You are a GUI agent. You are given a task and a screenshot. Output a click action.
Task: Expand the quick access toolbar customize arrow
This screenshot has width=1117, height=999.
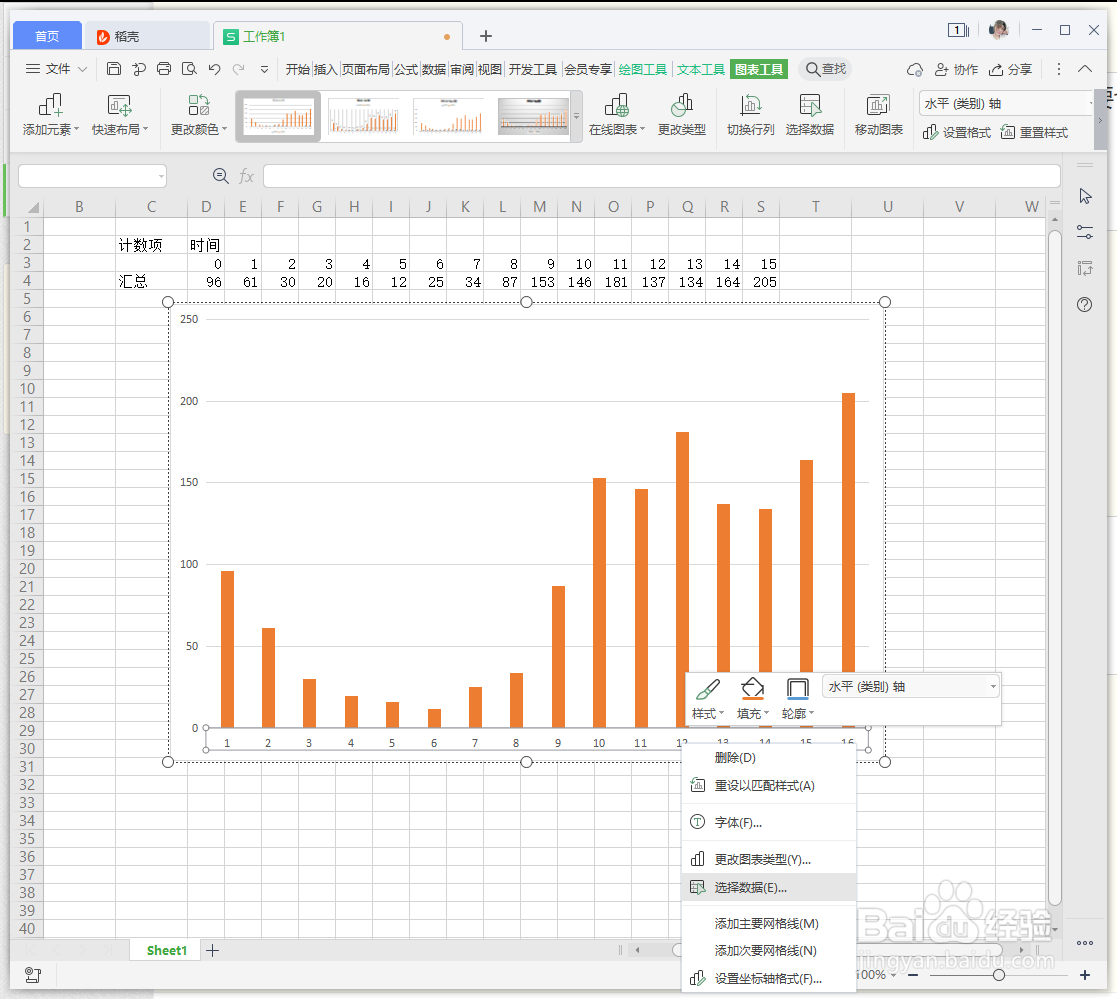click(x=264, y=69)
